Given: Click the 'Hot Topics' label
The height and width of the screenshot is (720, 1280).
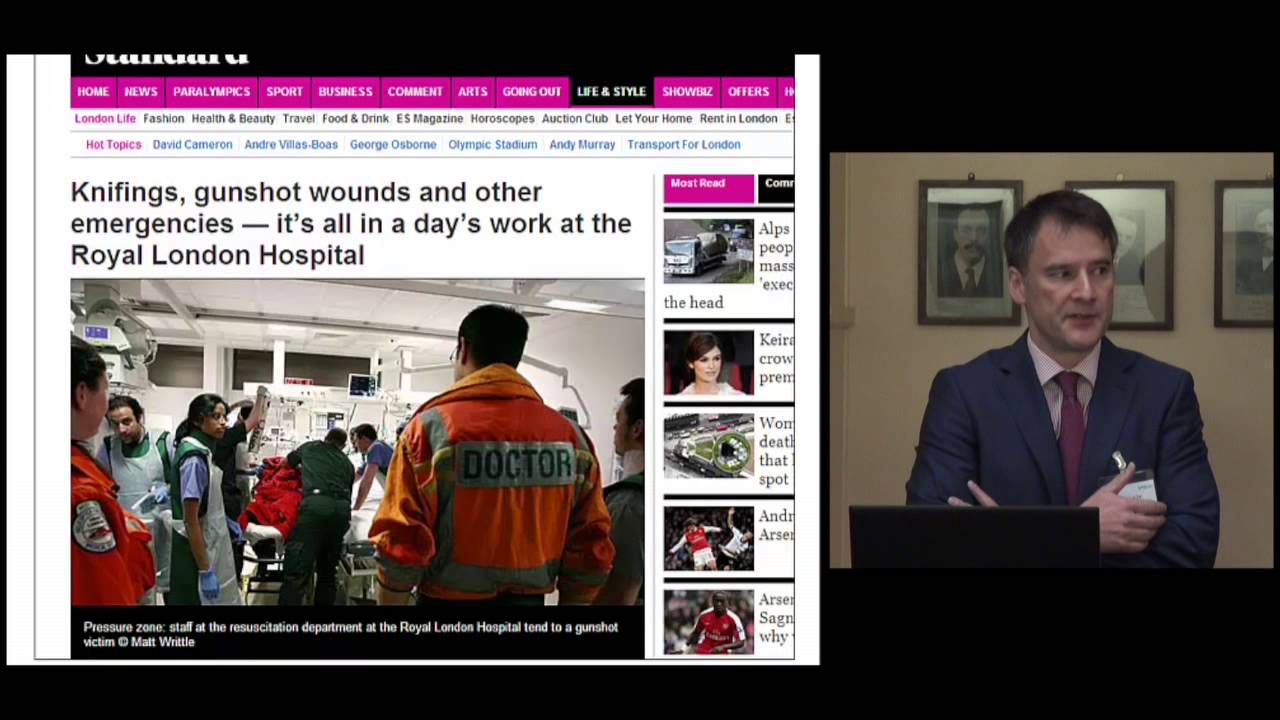Looking at the screenshot, I should [113, 144].
